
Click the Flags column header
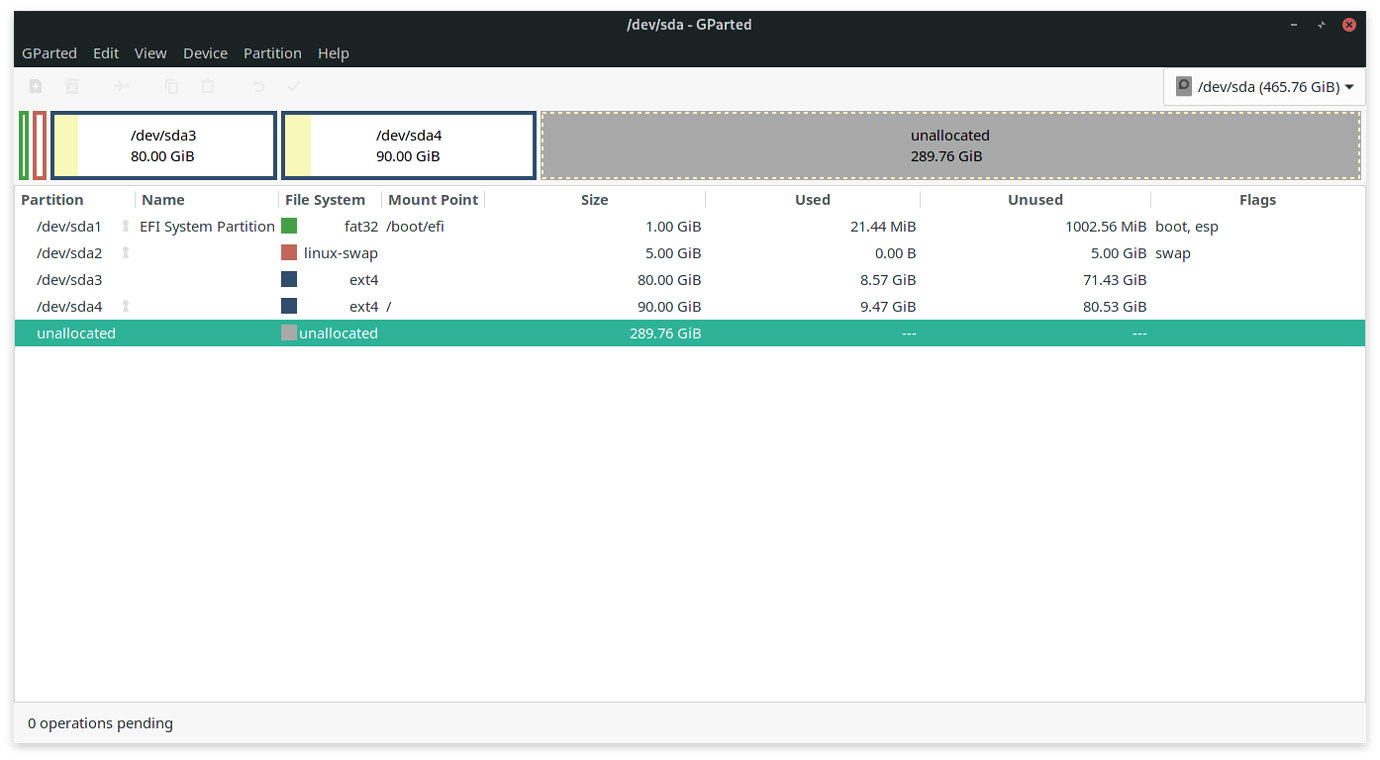1257,200
